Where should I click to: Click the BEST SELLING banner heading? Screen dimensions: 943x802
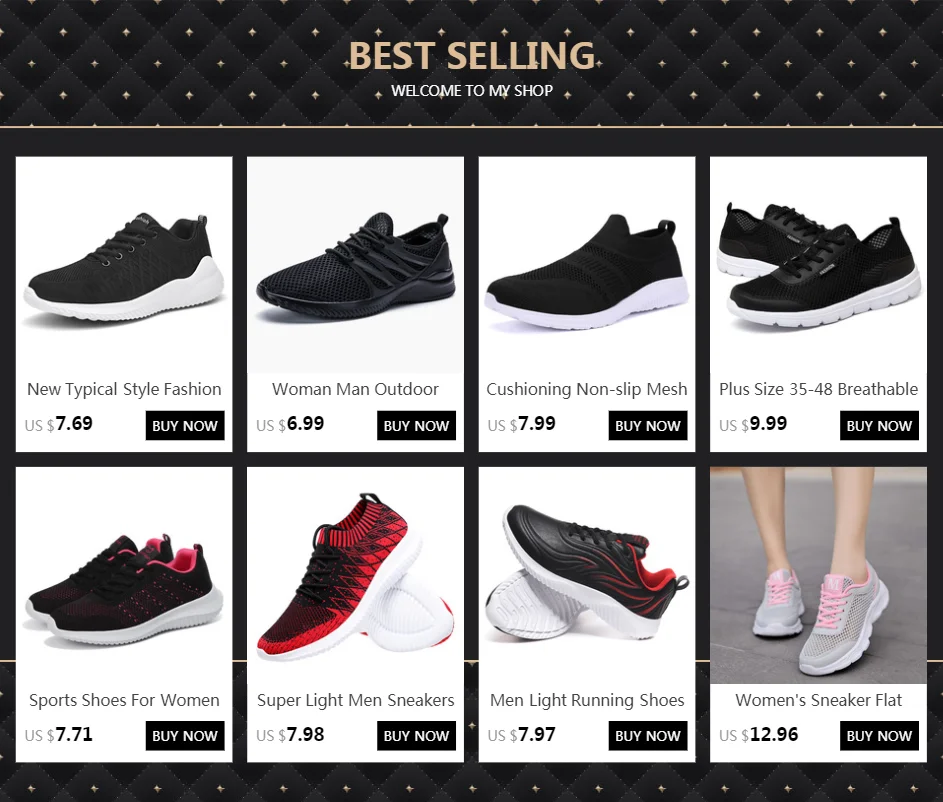coord(472,56)
